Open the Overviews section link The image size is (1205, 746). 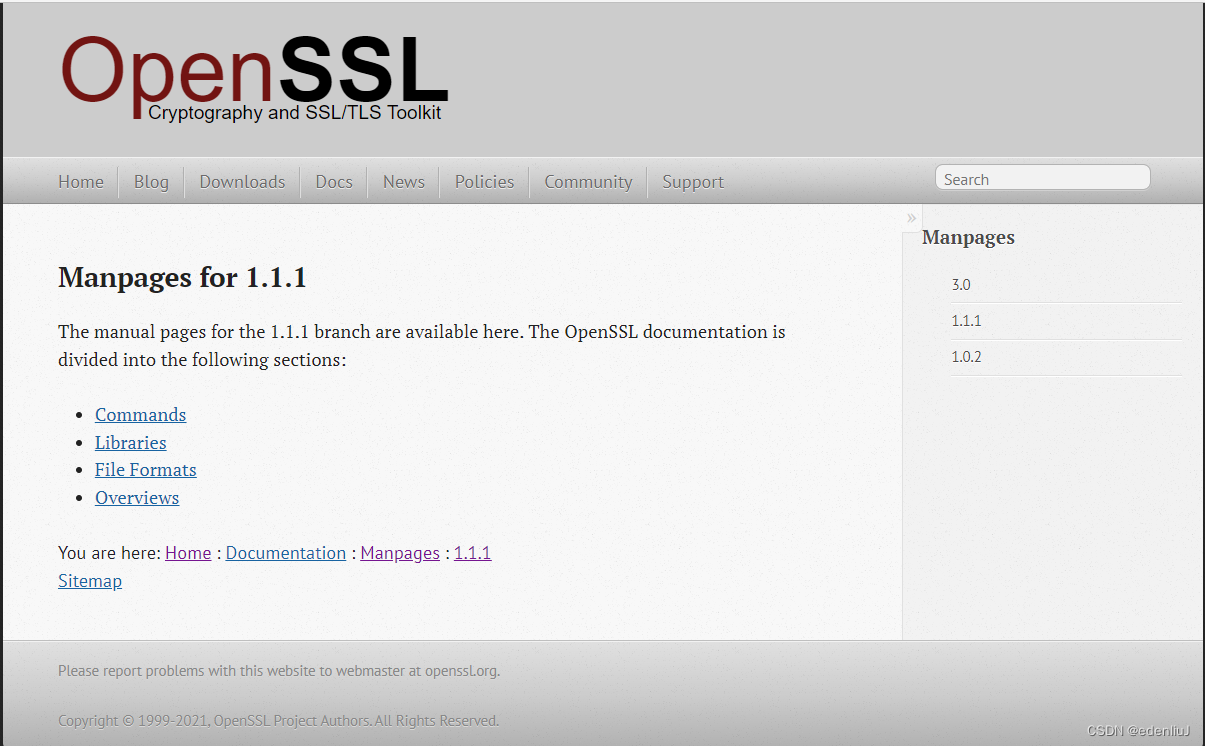coord(137,498)
